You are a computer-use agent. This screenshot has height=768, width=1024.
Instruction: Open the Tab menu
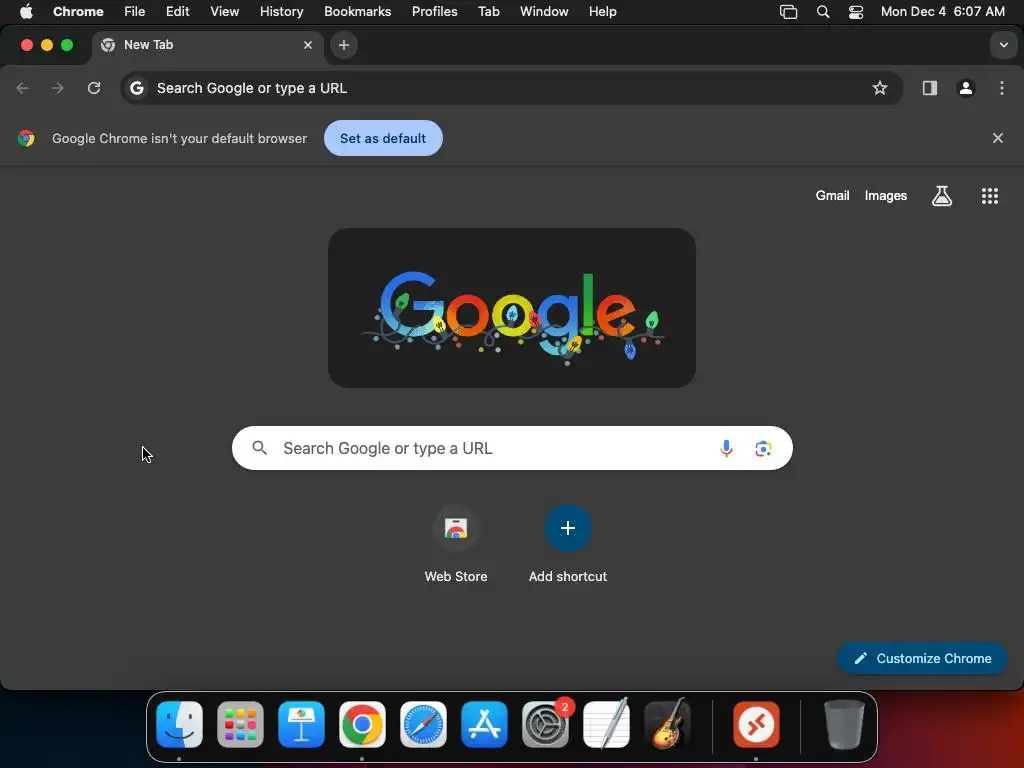pyautogui.click(x=488, y=12)
